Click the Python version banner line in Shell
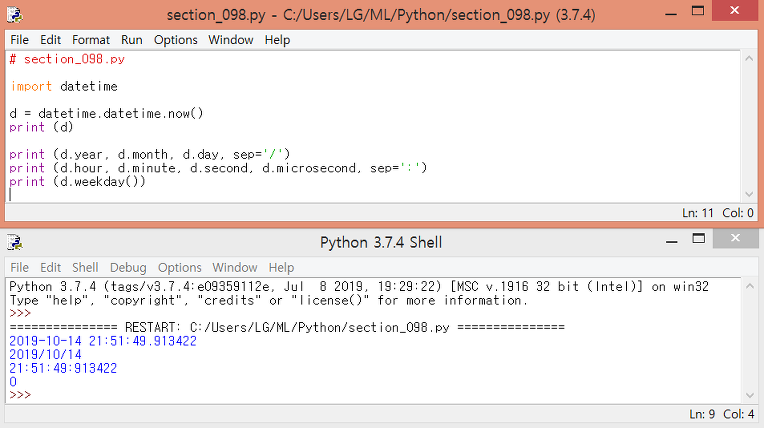This screenshot has width=764, height=428. [x=359, y=287]
